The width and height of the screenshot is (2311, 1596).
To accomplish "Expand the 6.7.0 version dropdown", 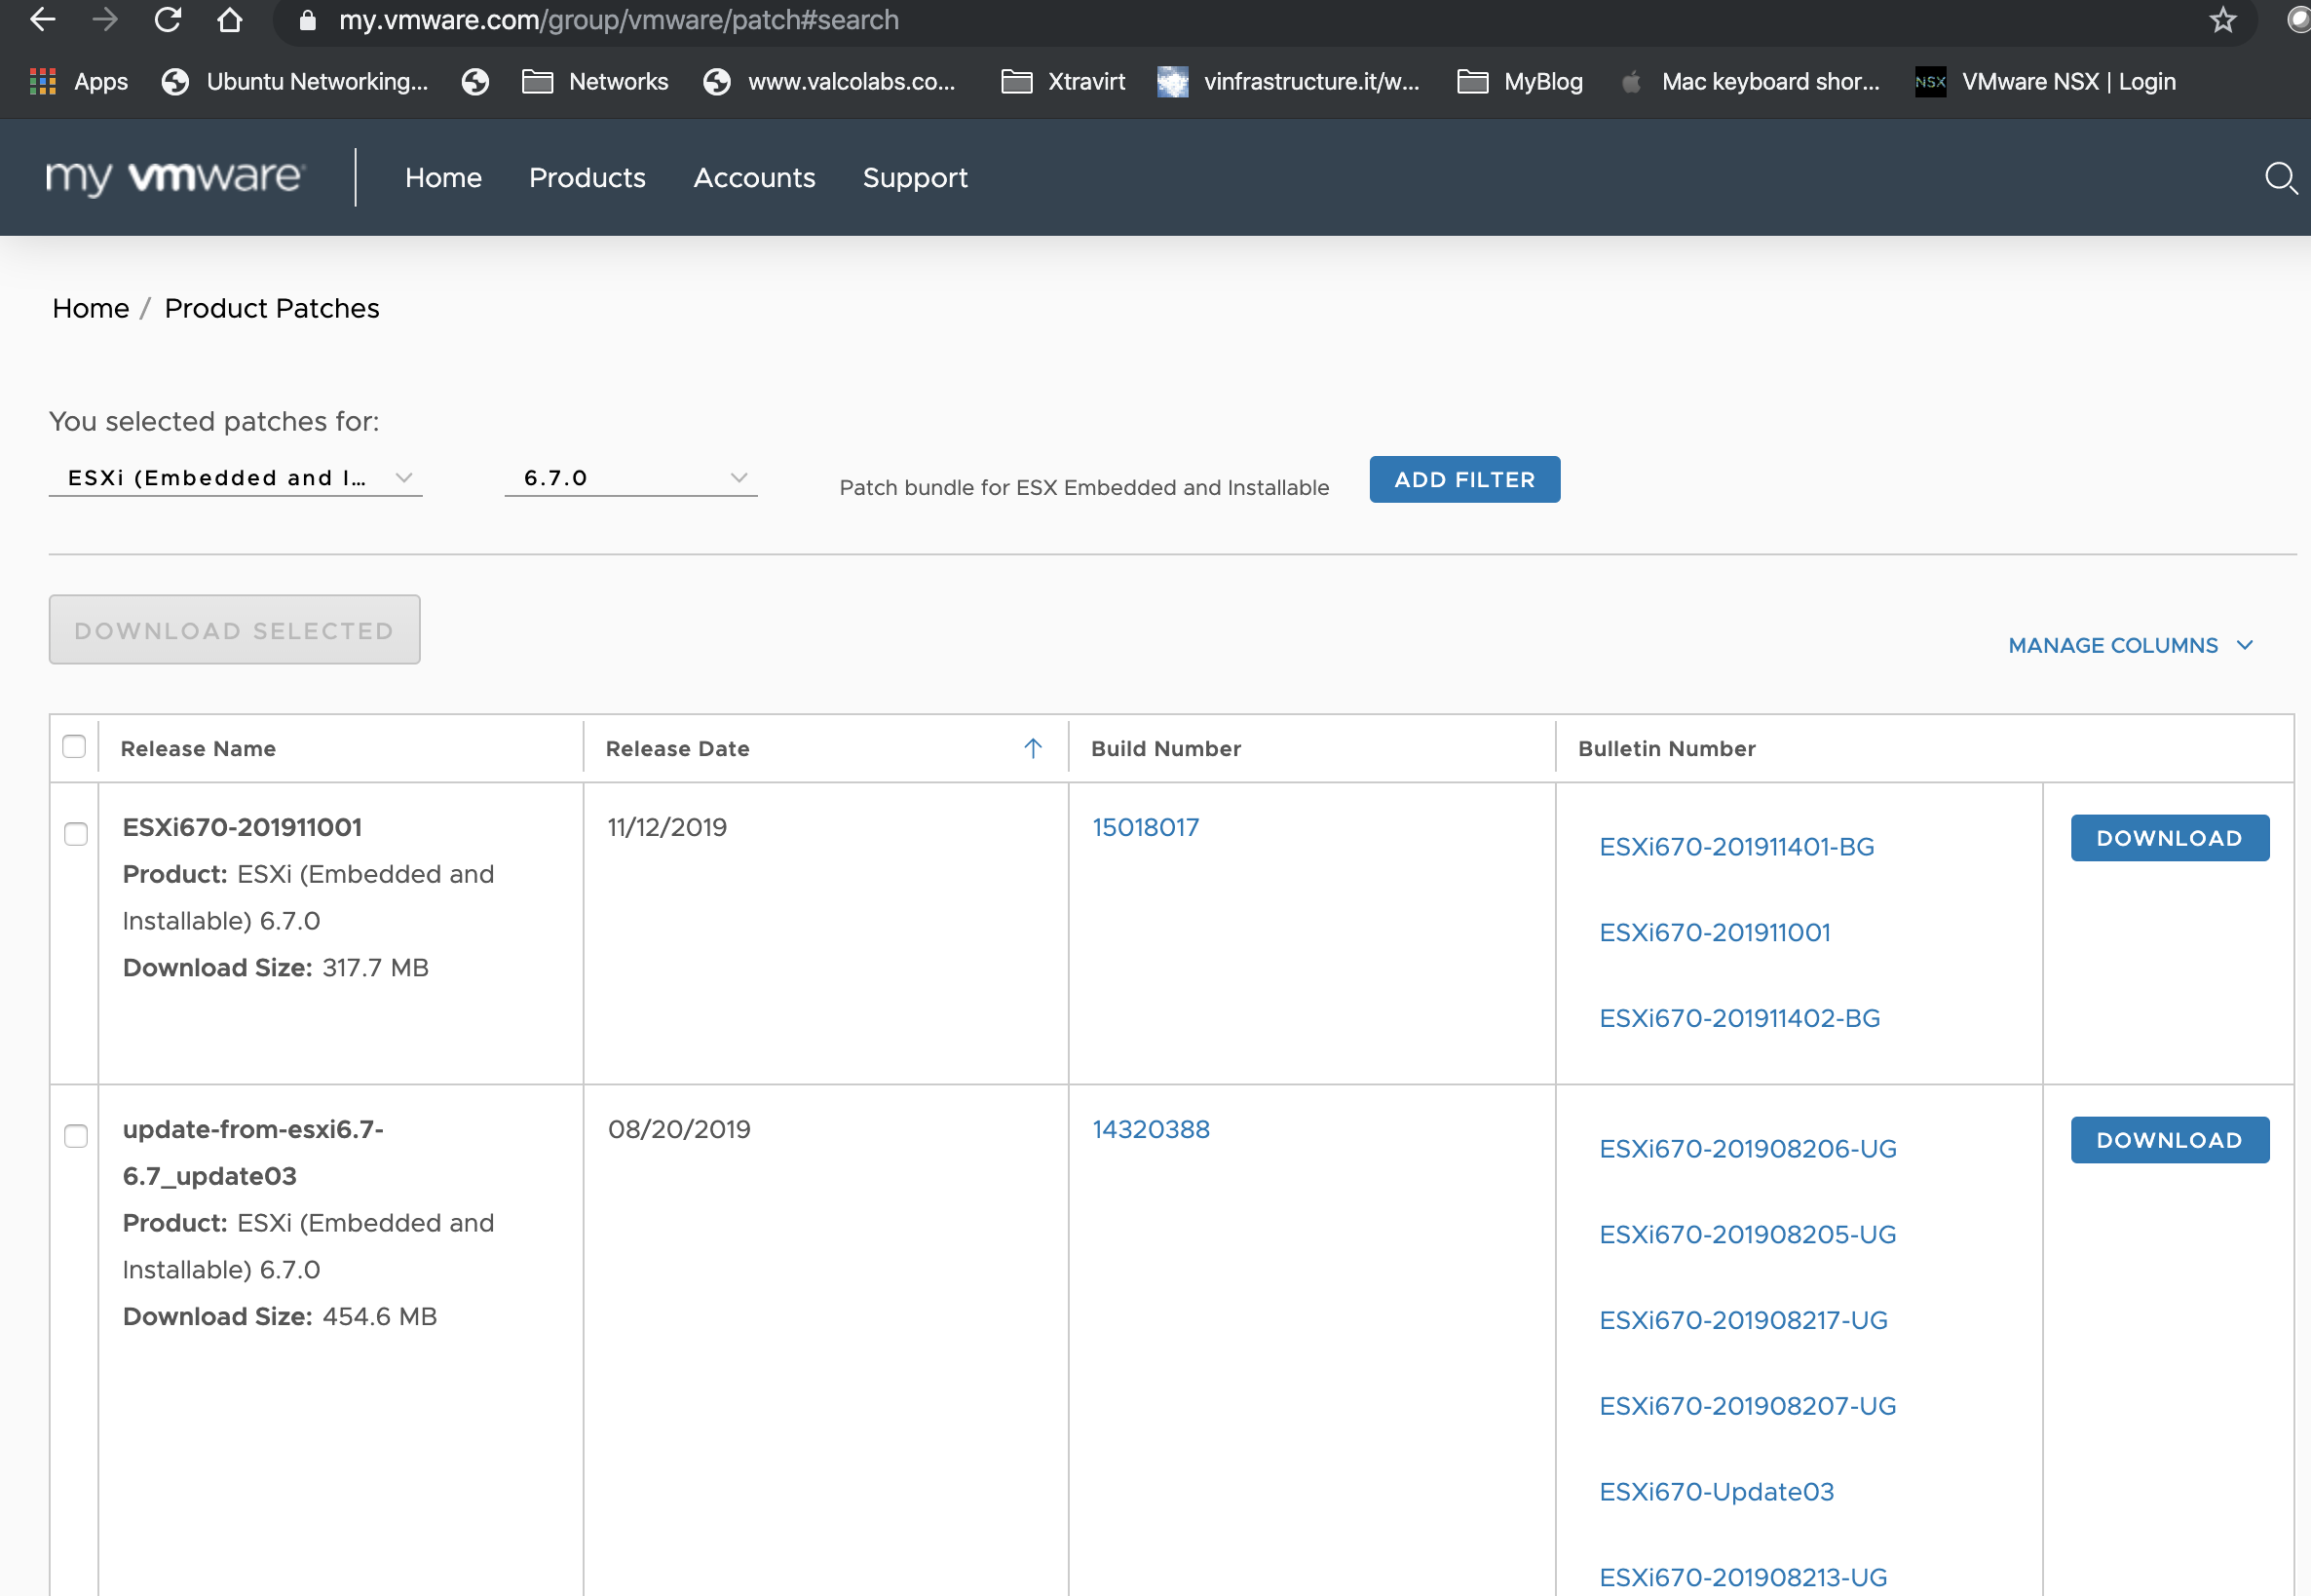I will 630,478.
